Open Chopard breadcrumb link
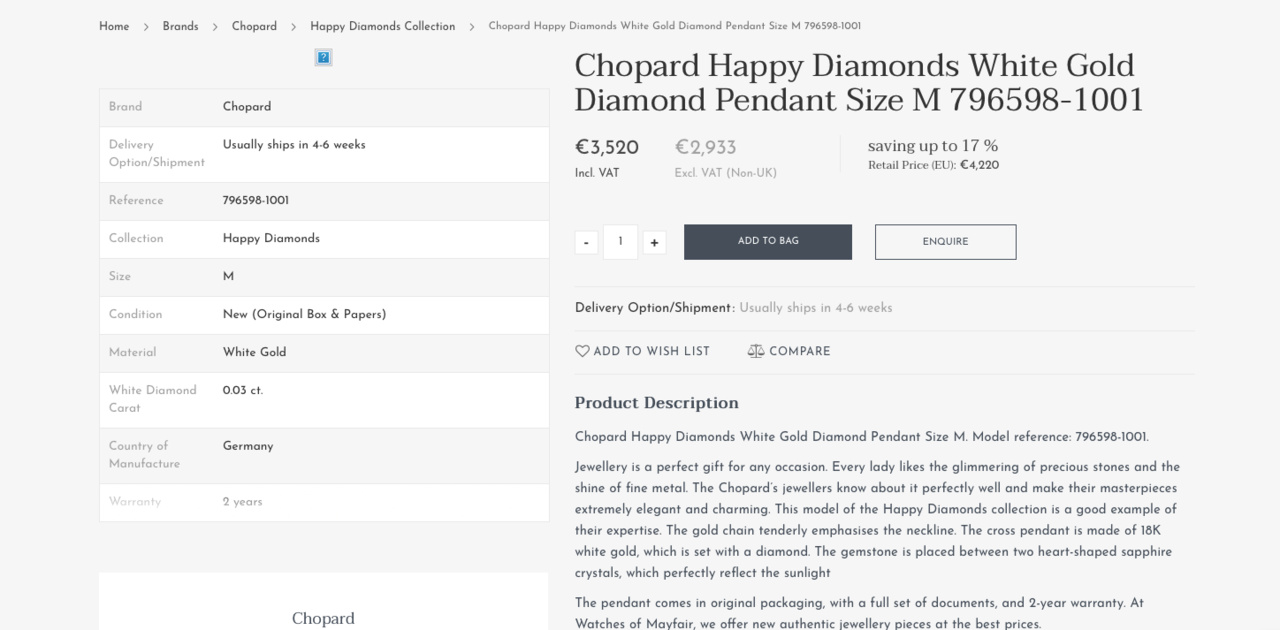The height and width of the screenshot is (630, 1280). click(x=254, y=26)
